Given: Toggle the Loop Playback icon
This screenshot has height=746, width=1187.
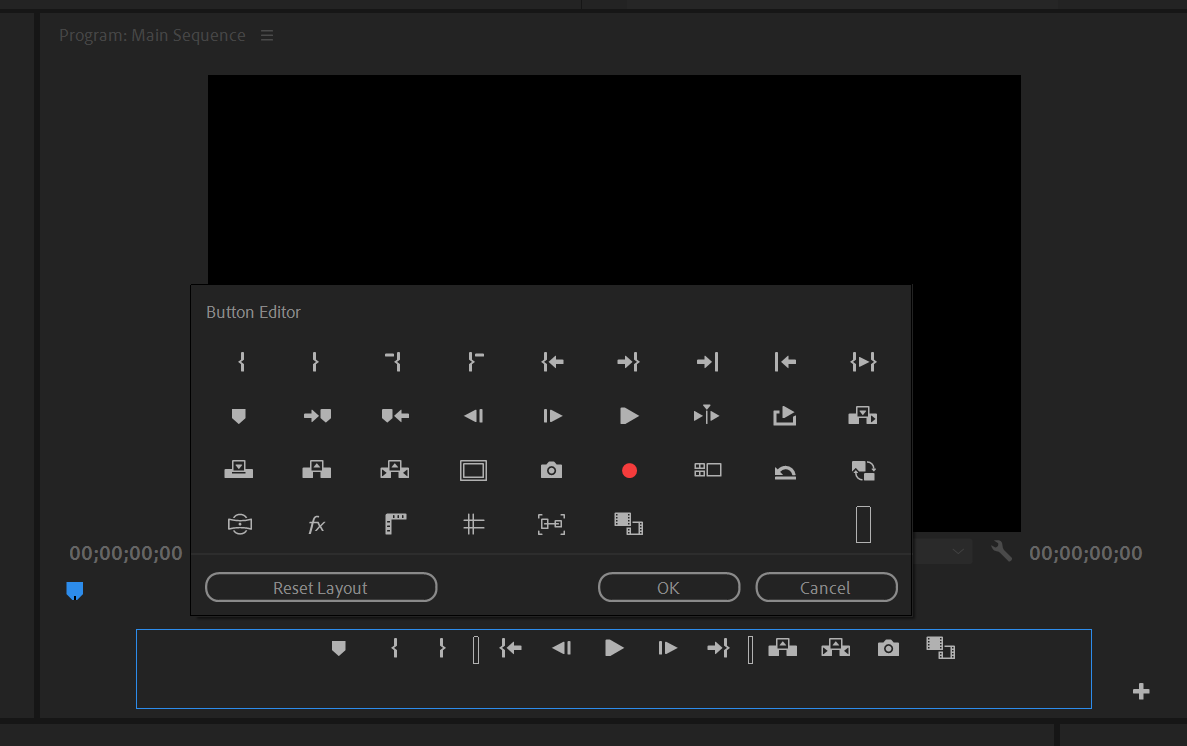Looking at the screenshot, I should click(785, 470).
